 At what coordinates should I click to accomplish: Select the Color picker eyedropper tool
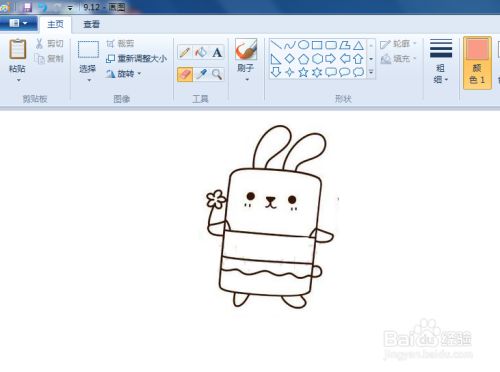[201, 74]
